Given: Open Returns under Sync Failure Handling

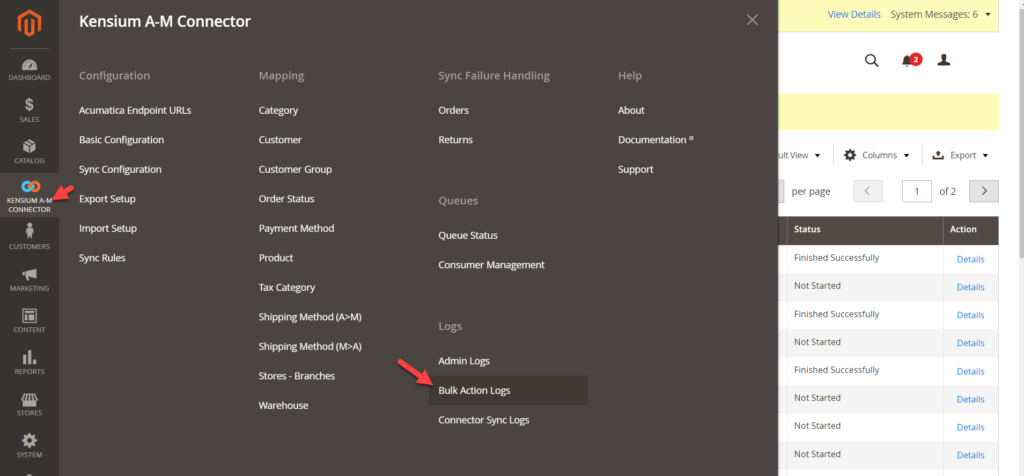Looking at the screenshot, I should (x=455, y=140).
